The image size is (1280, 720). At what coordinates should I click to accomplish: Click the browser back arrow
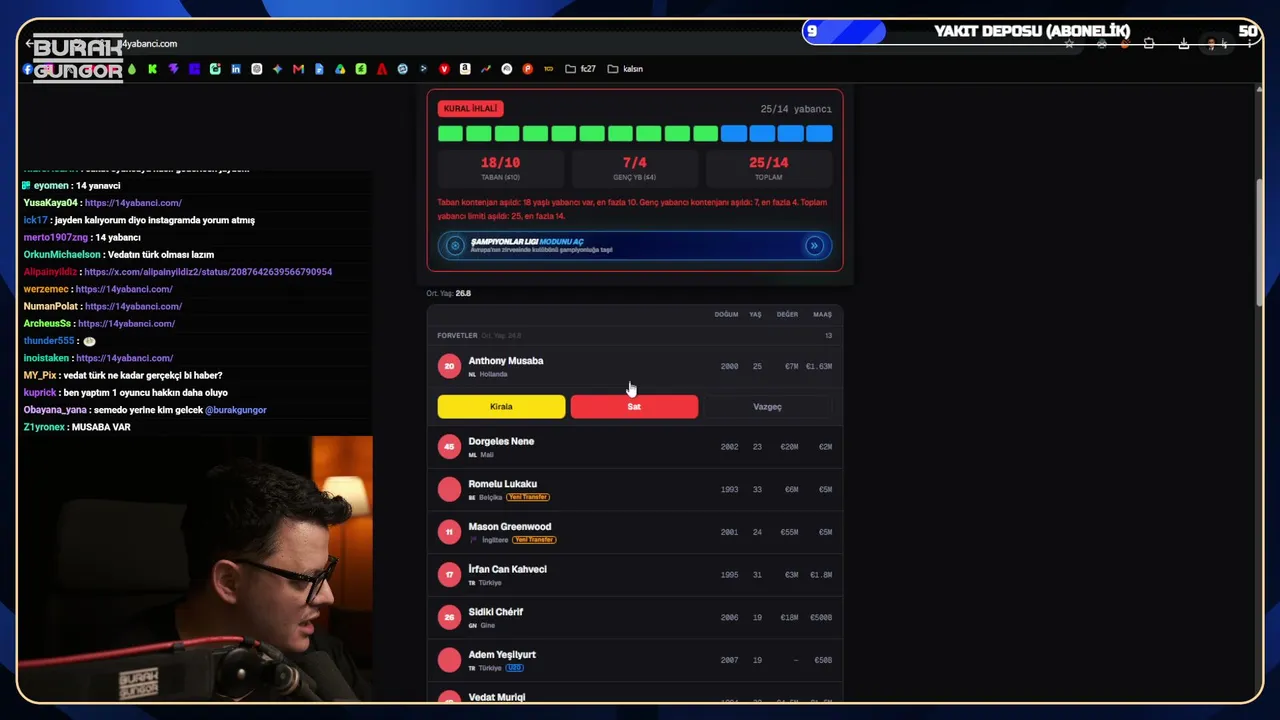[x=29, y=44]
